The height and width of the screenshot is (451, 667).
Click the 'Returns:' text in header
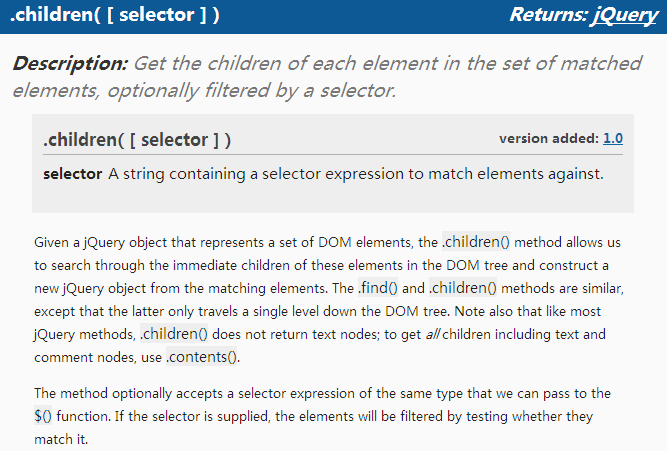pyautogui.click(x=548, y=15)
